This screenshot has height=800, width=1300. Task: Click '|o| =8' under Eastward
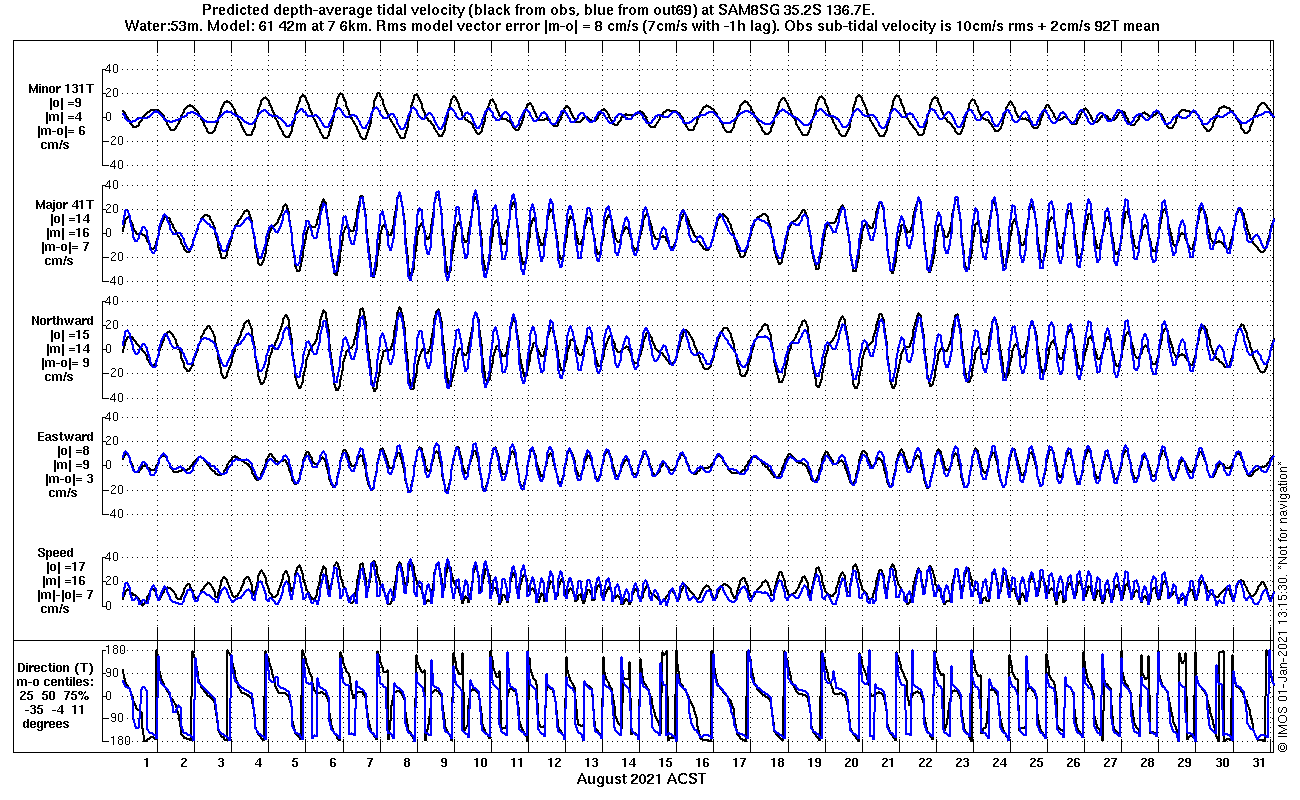72,451
